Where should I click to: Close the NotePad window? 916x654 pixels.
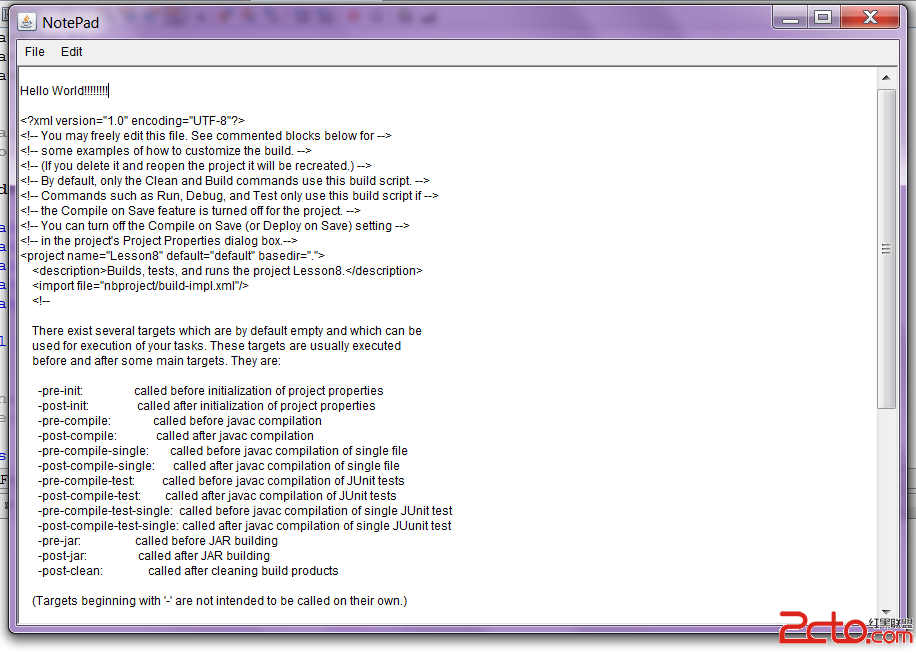click(869, 17)
